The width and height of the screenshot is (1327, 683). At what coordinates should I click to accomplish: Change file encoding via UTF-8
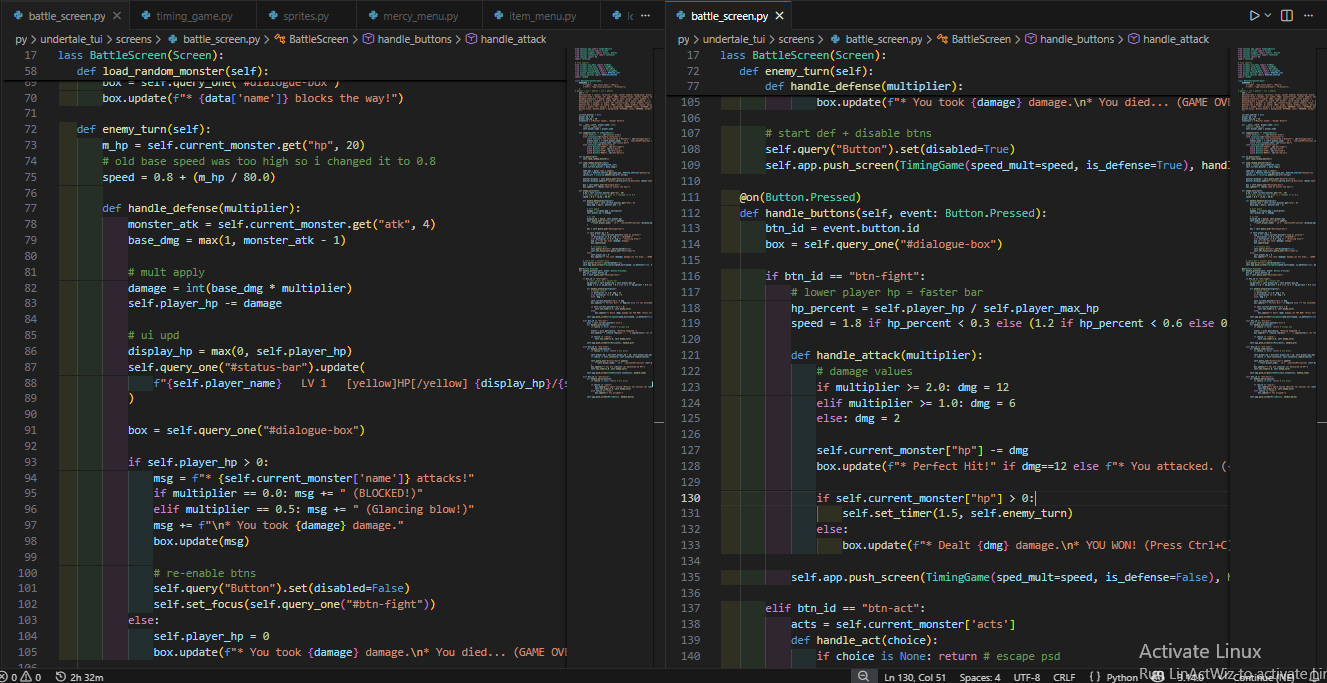pos(1026,677)
